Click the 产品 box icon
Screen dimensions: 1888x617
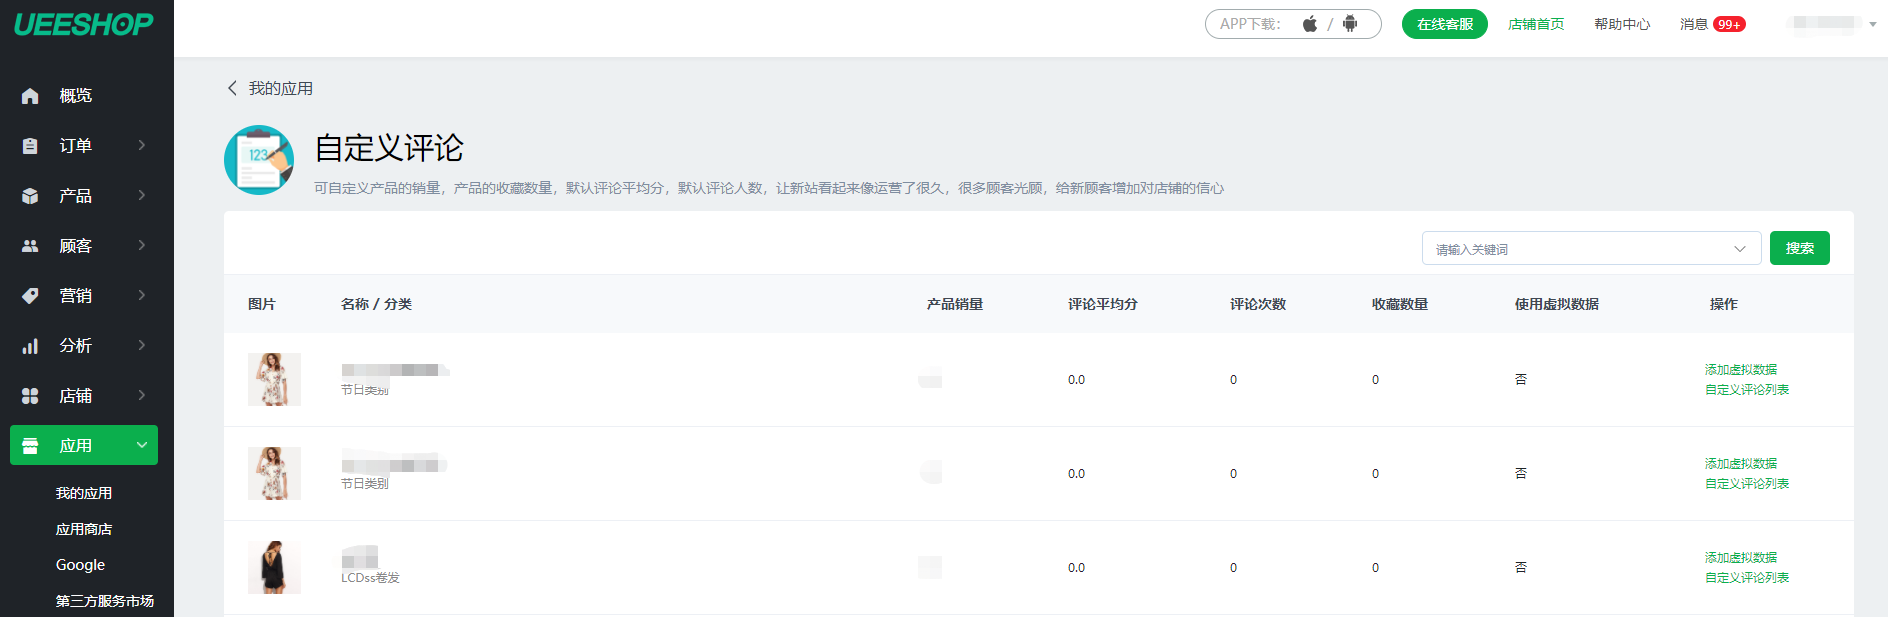[x=30, y=196]
